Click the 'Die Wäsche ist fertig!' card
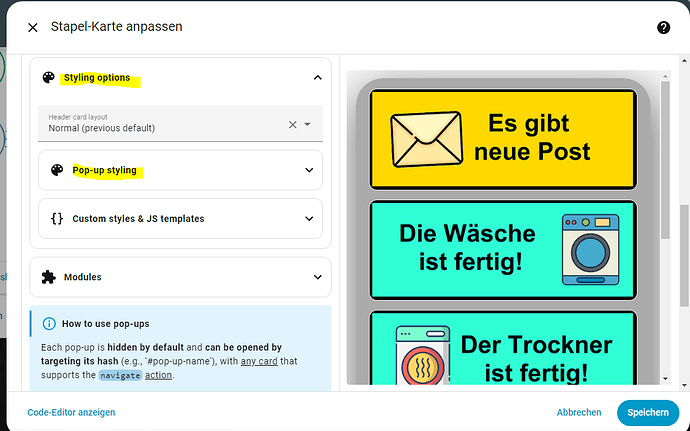 click(x=503, y=250)
